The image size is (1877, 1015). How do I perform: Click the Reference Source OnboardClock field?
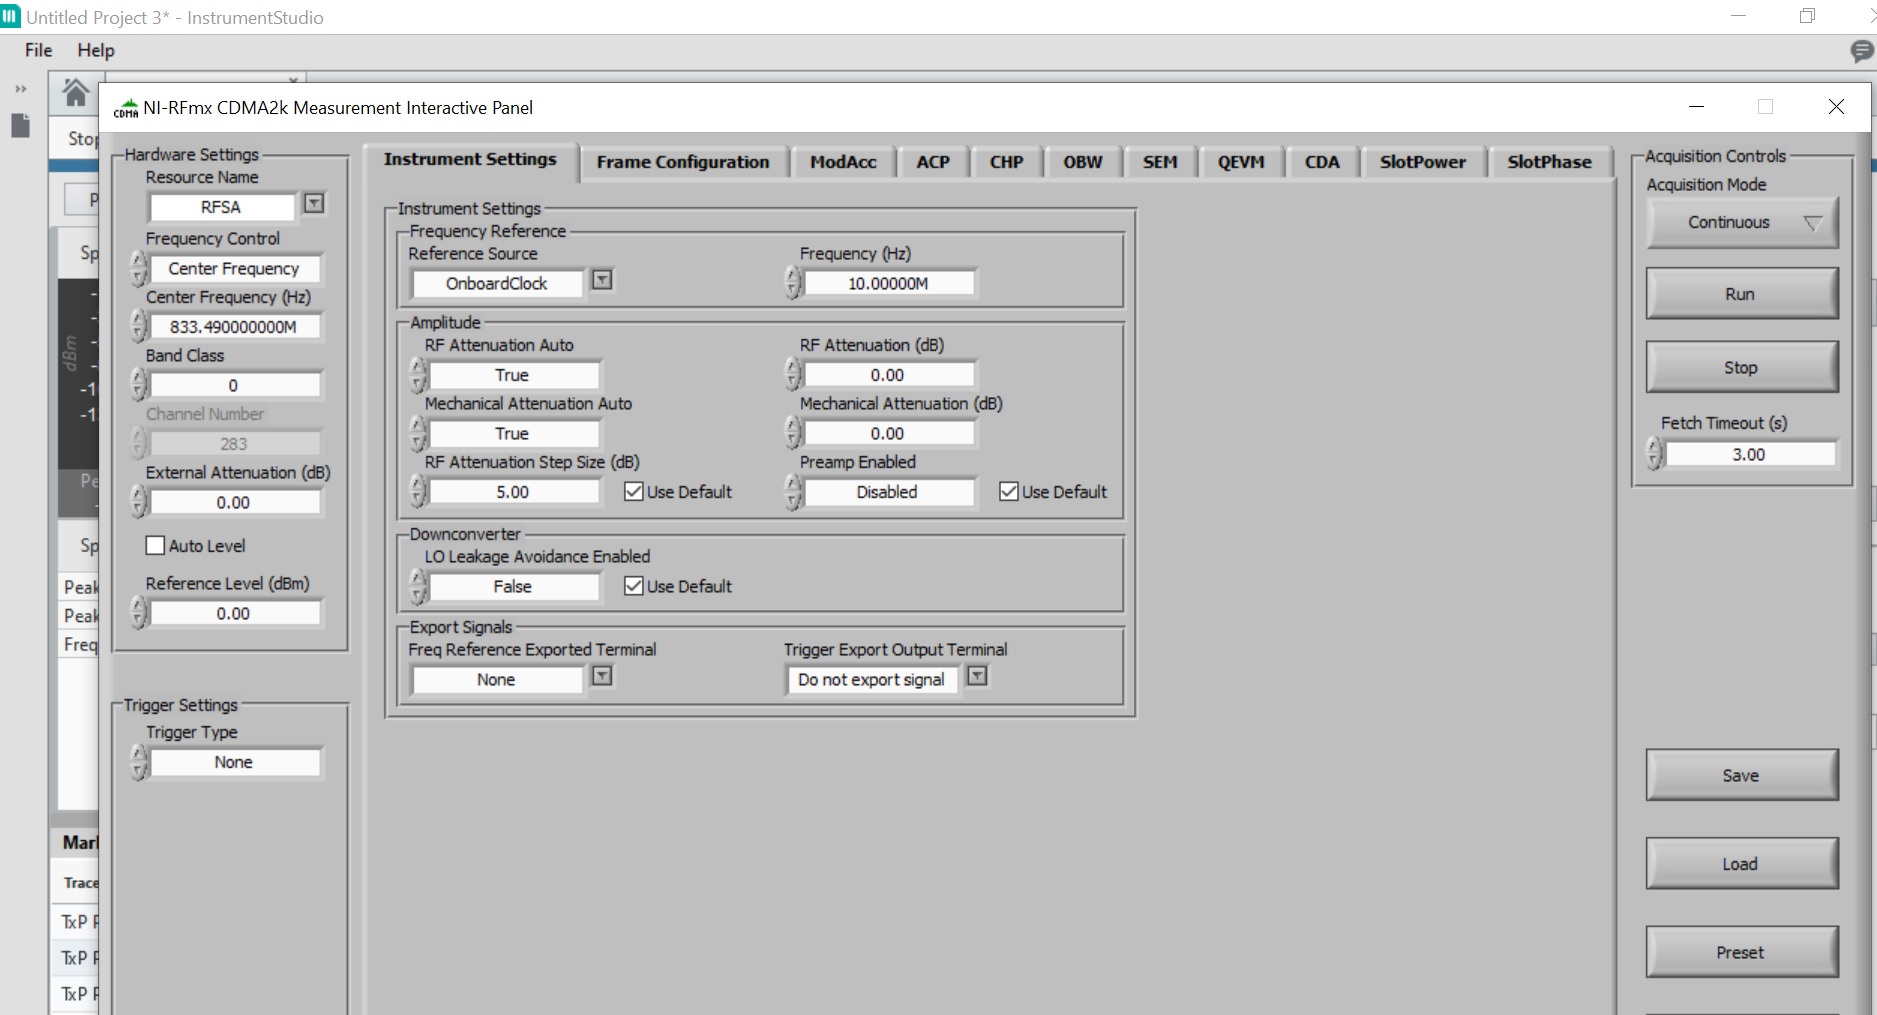497,284
